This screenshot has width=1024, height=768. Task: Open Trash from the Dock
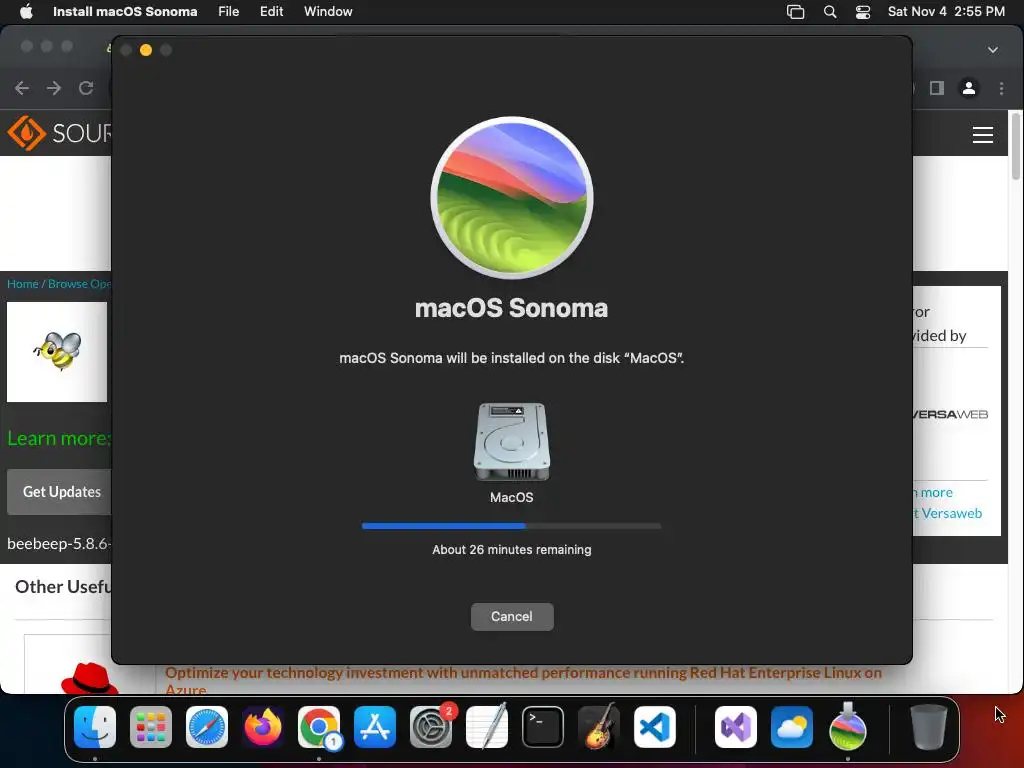pyautogui.click(x=928, y=727)
